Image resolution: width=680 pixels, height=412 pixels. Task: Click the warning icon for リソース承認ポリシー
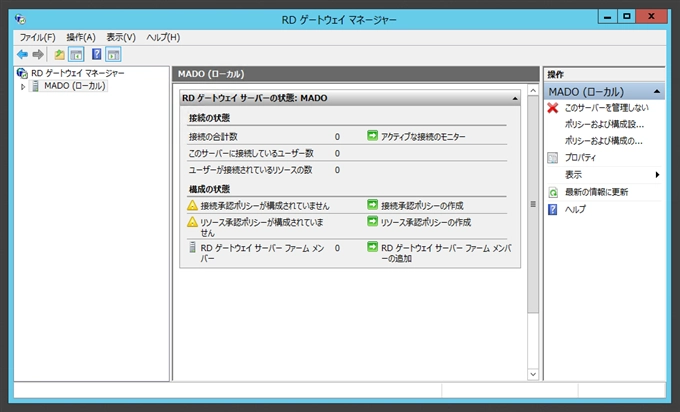coord(192,222)
